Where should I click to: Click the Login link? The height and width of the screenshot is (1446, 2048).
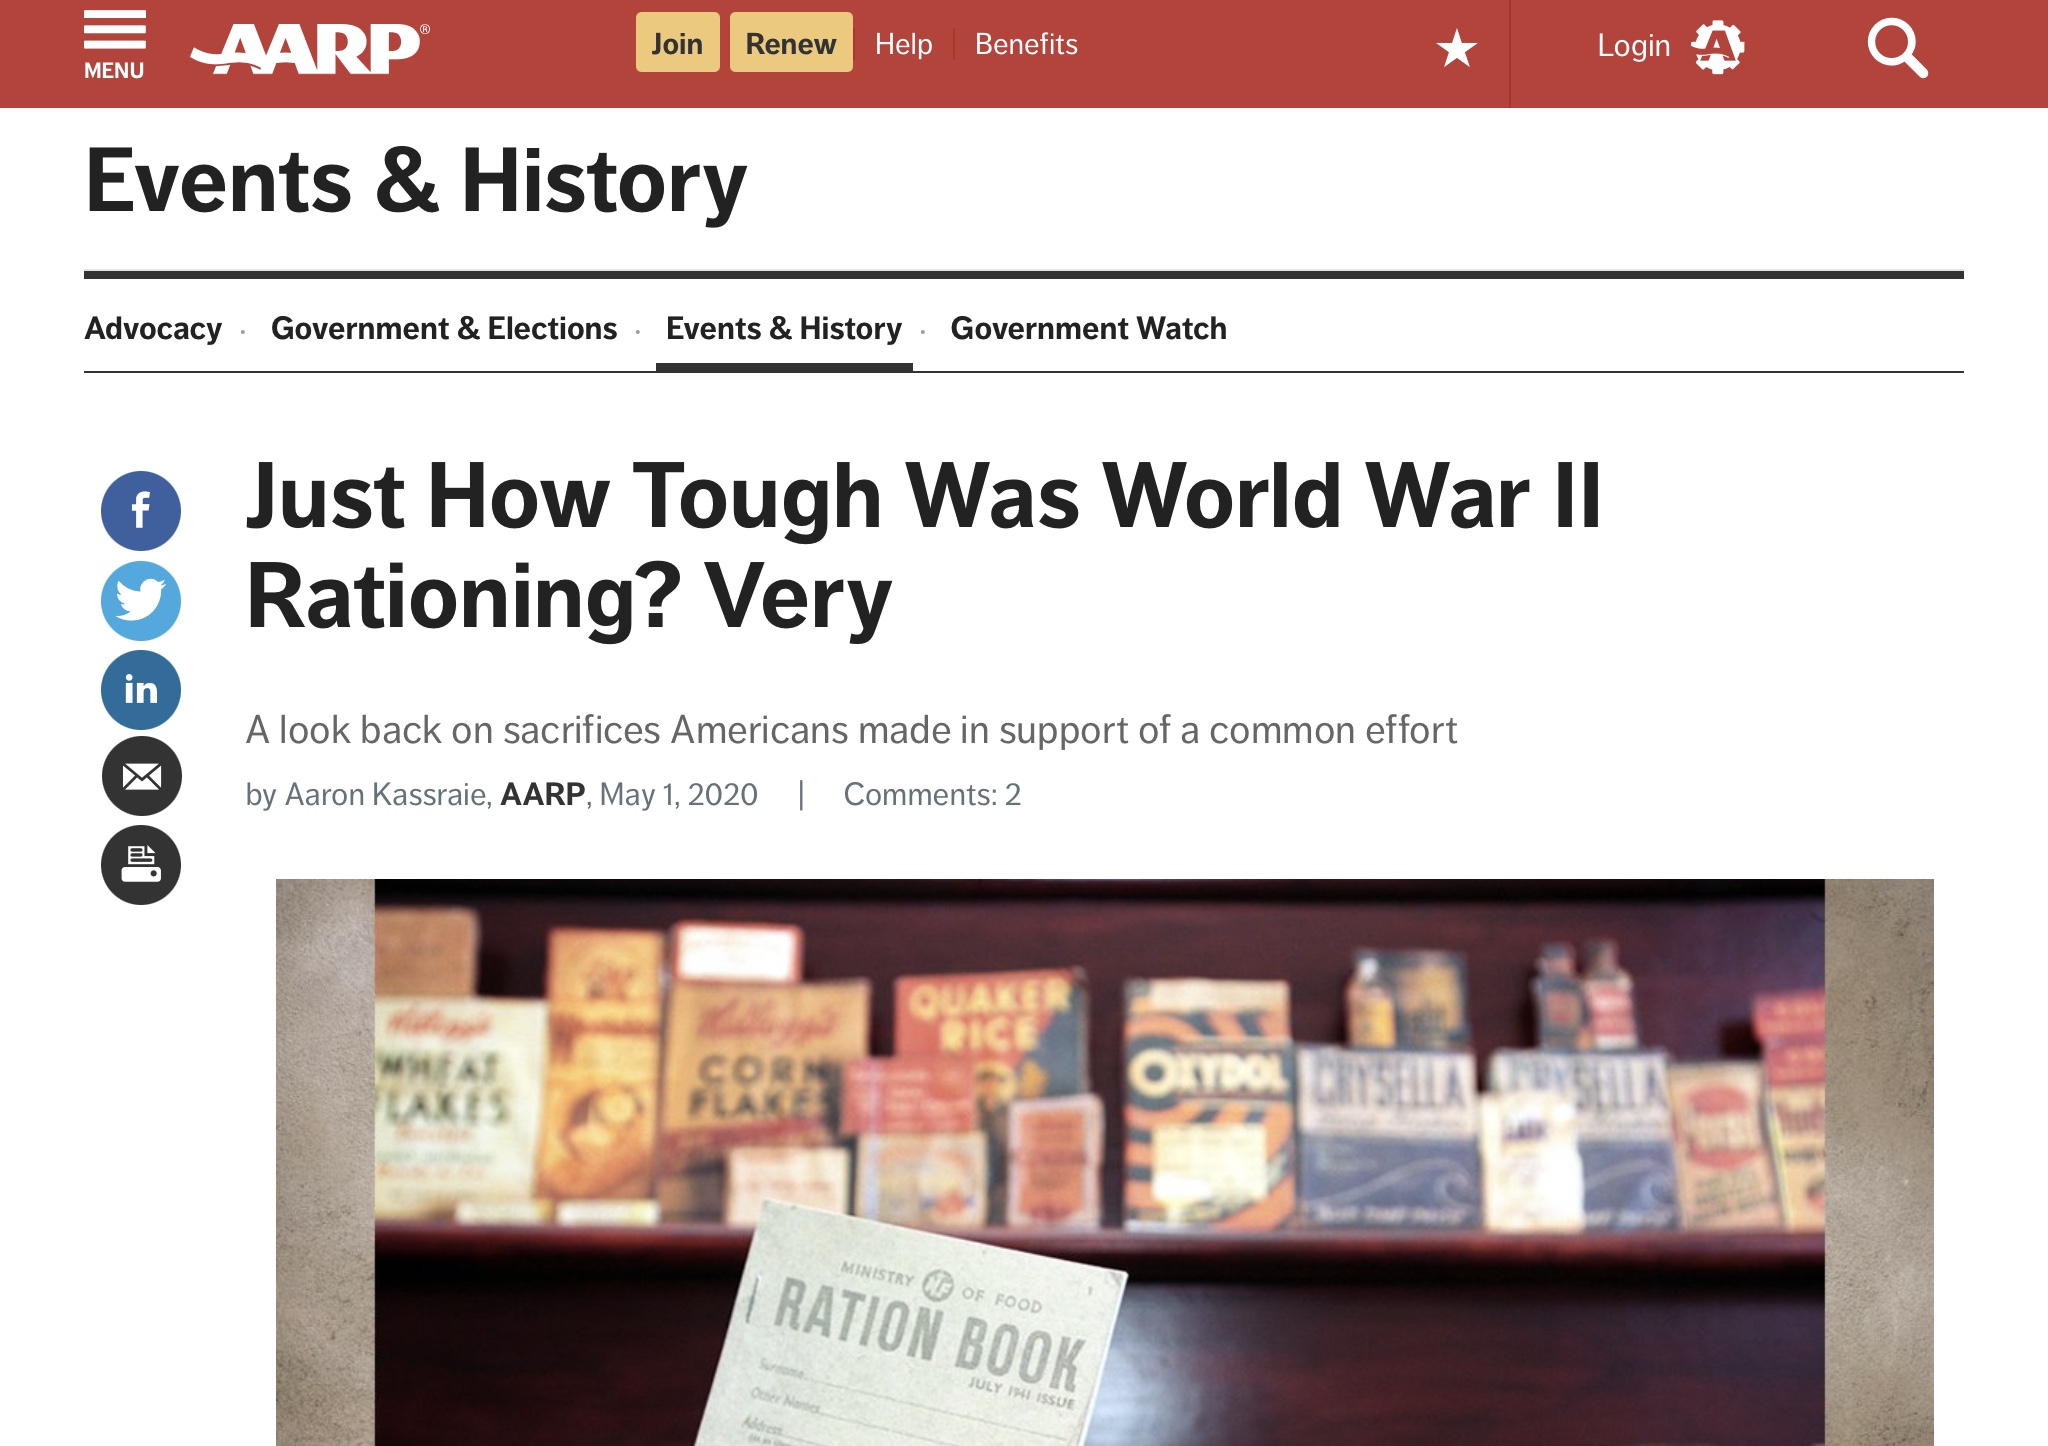click(x=1633, y=46)
